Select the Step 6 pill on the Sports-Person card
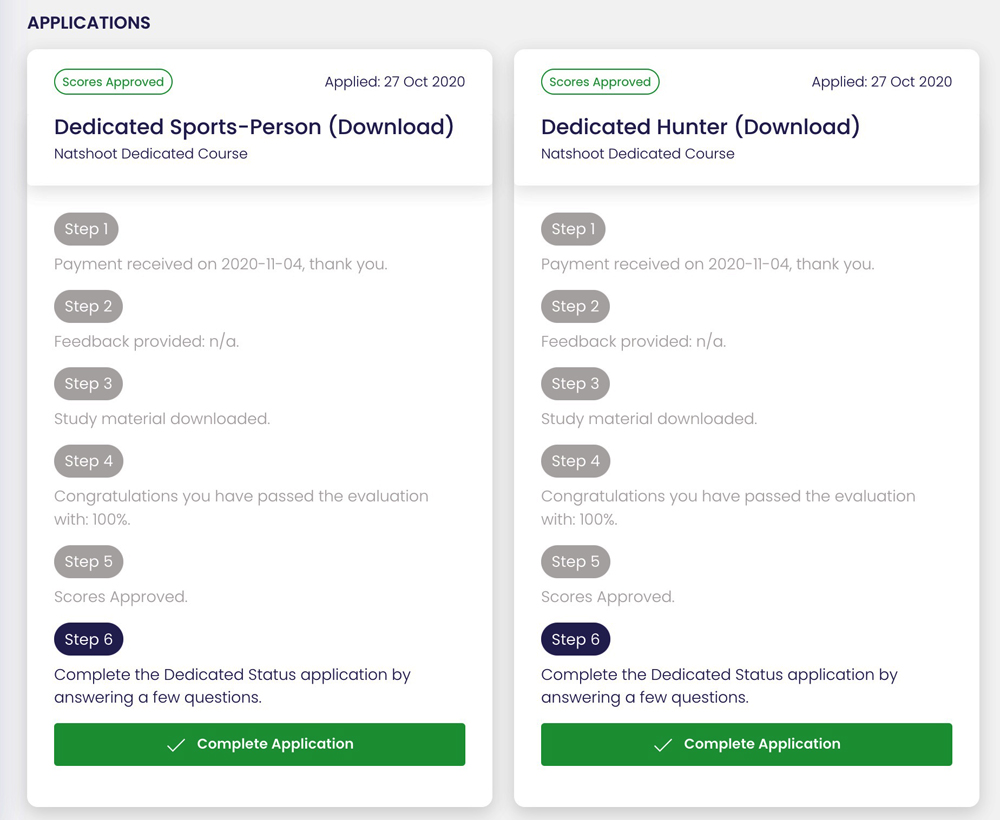Image resolution: width=1000 pixels, height=820 pixels. point(88,639)
